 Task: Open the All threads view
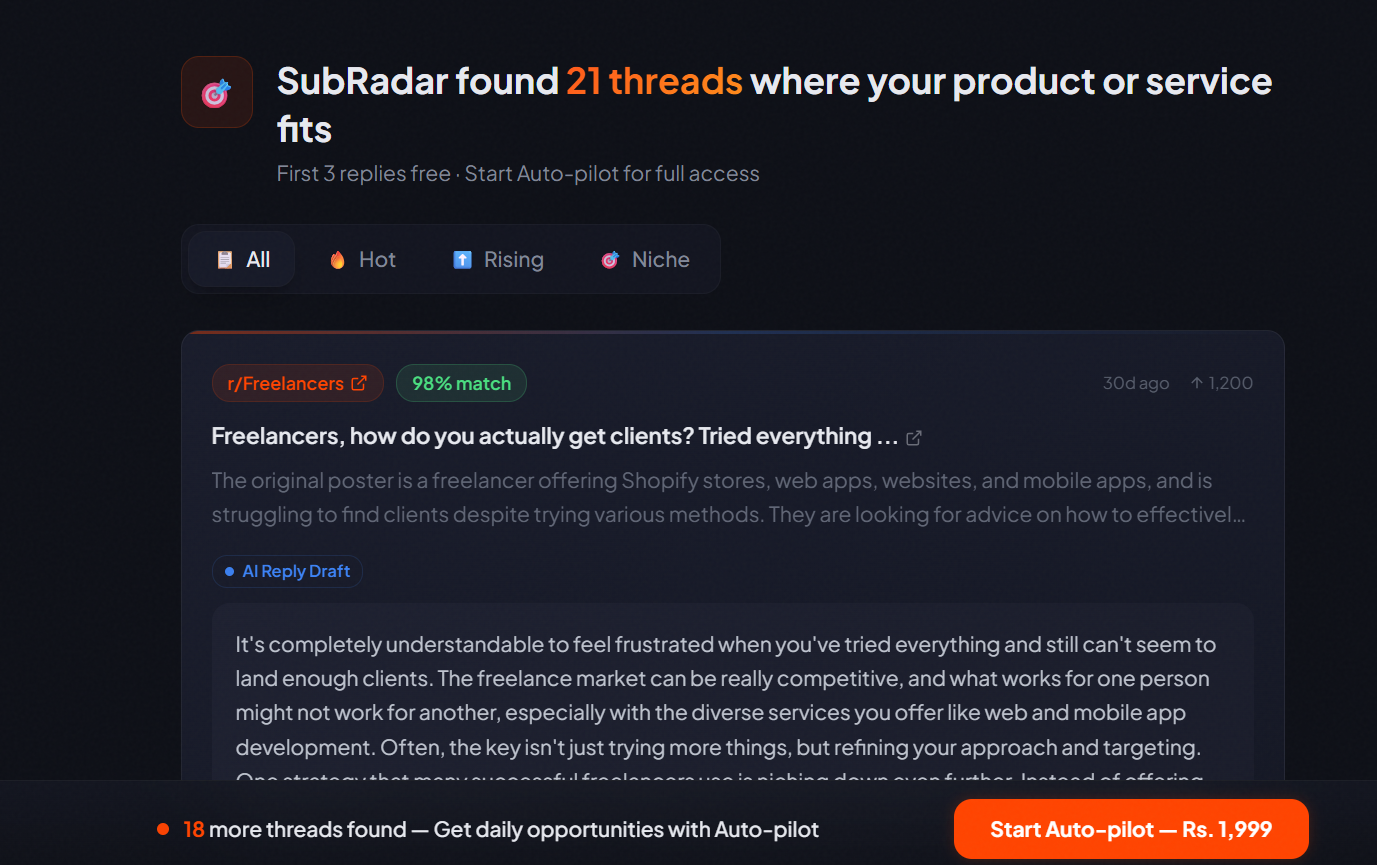[240, 259]
